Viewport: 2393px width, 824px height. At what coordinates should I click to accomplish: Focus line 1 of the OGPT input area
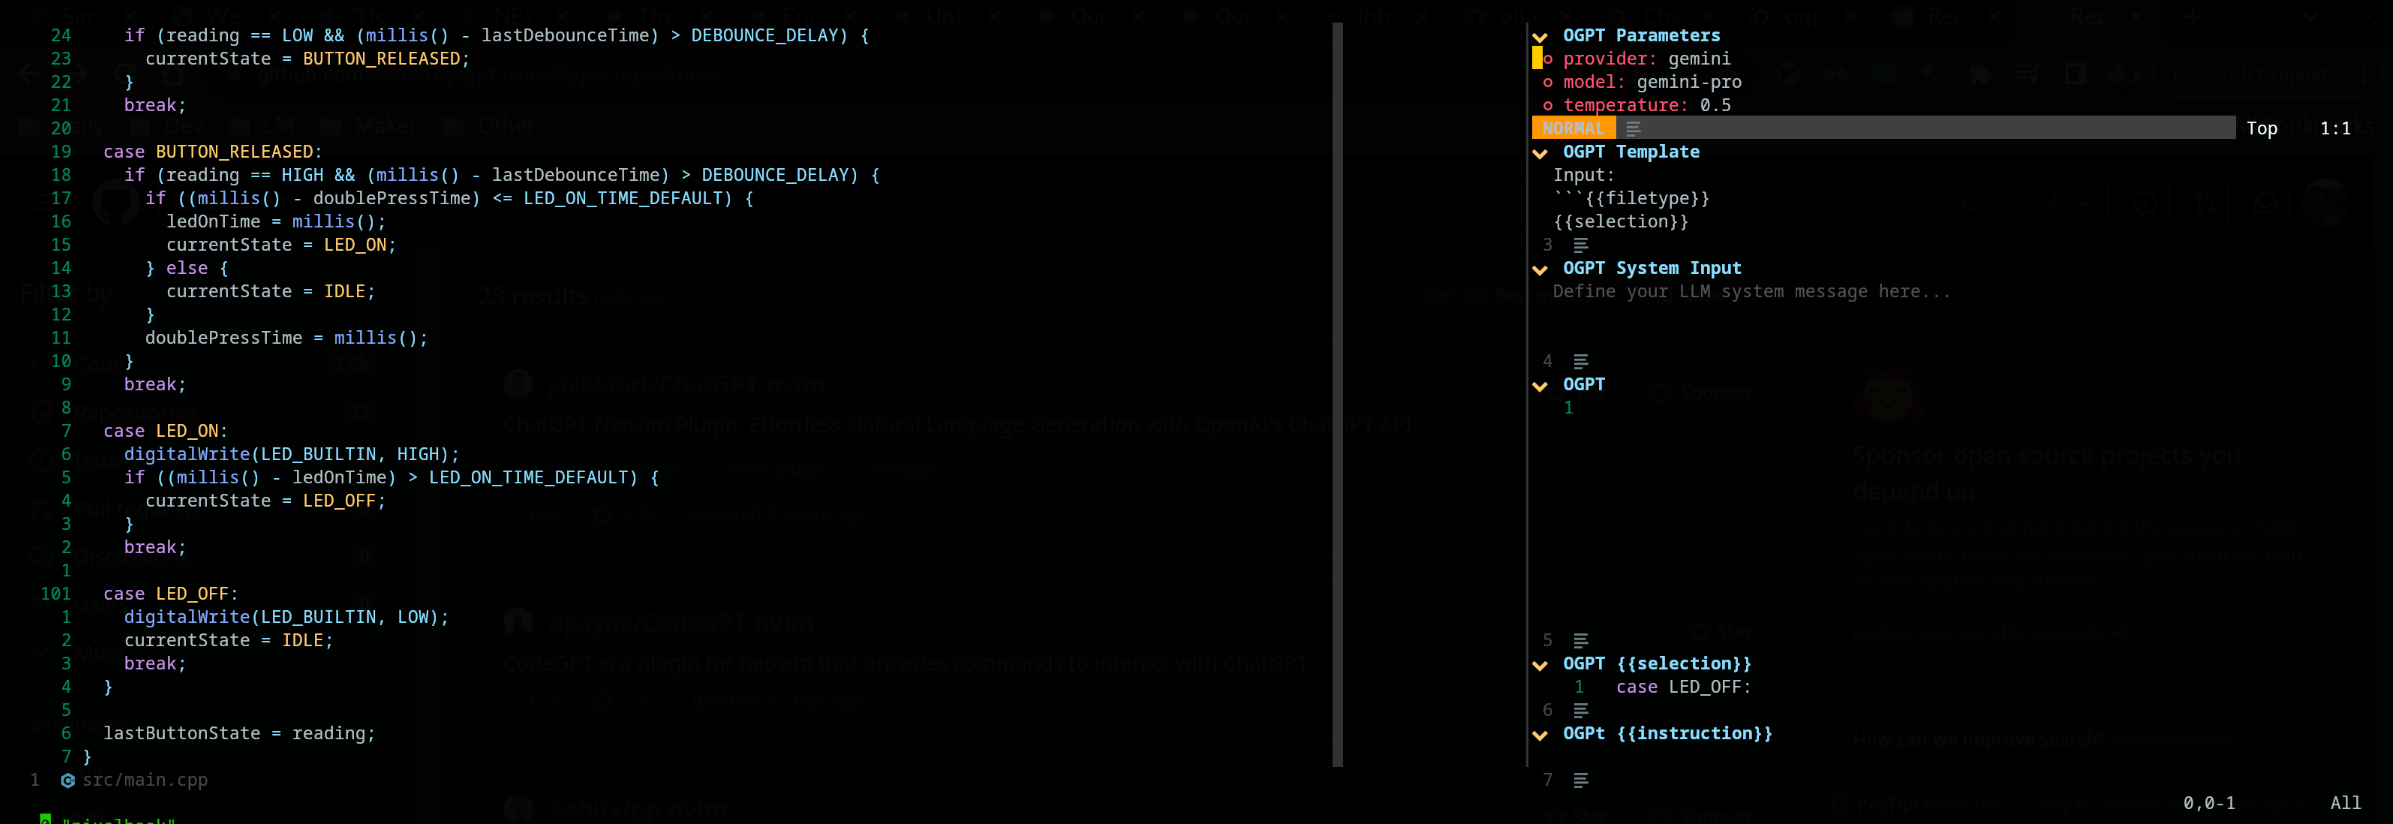[x=1568, y=408]
